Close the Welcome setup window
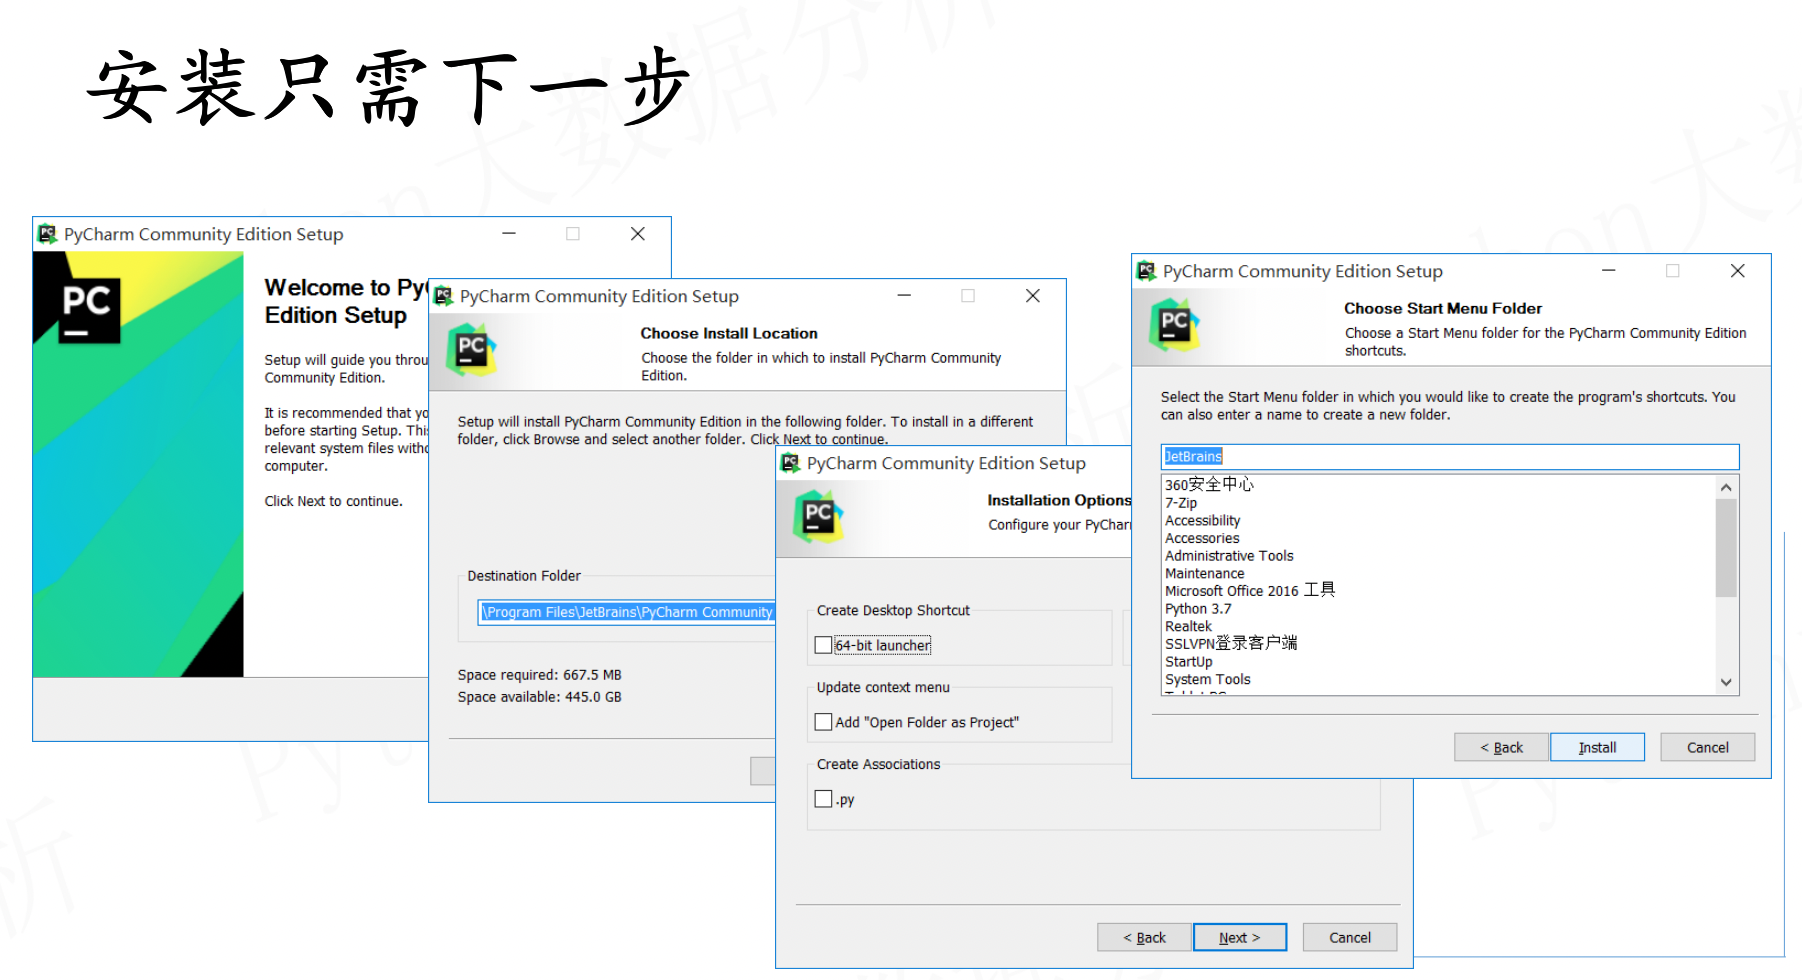 637,234
